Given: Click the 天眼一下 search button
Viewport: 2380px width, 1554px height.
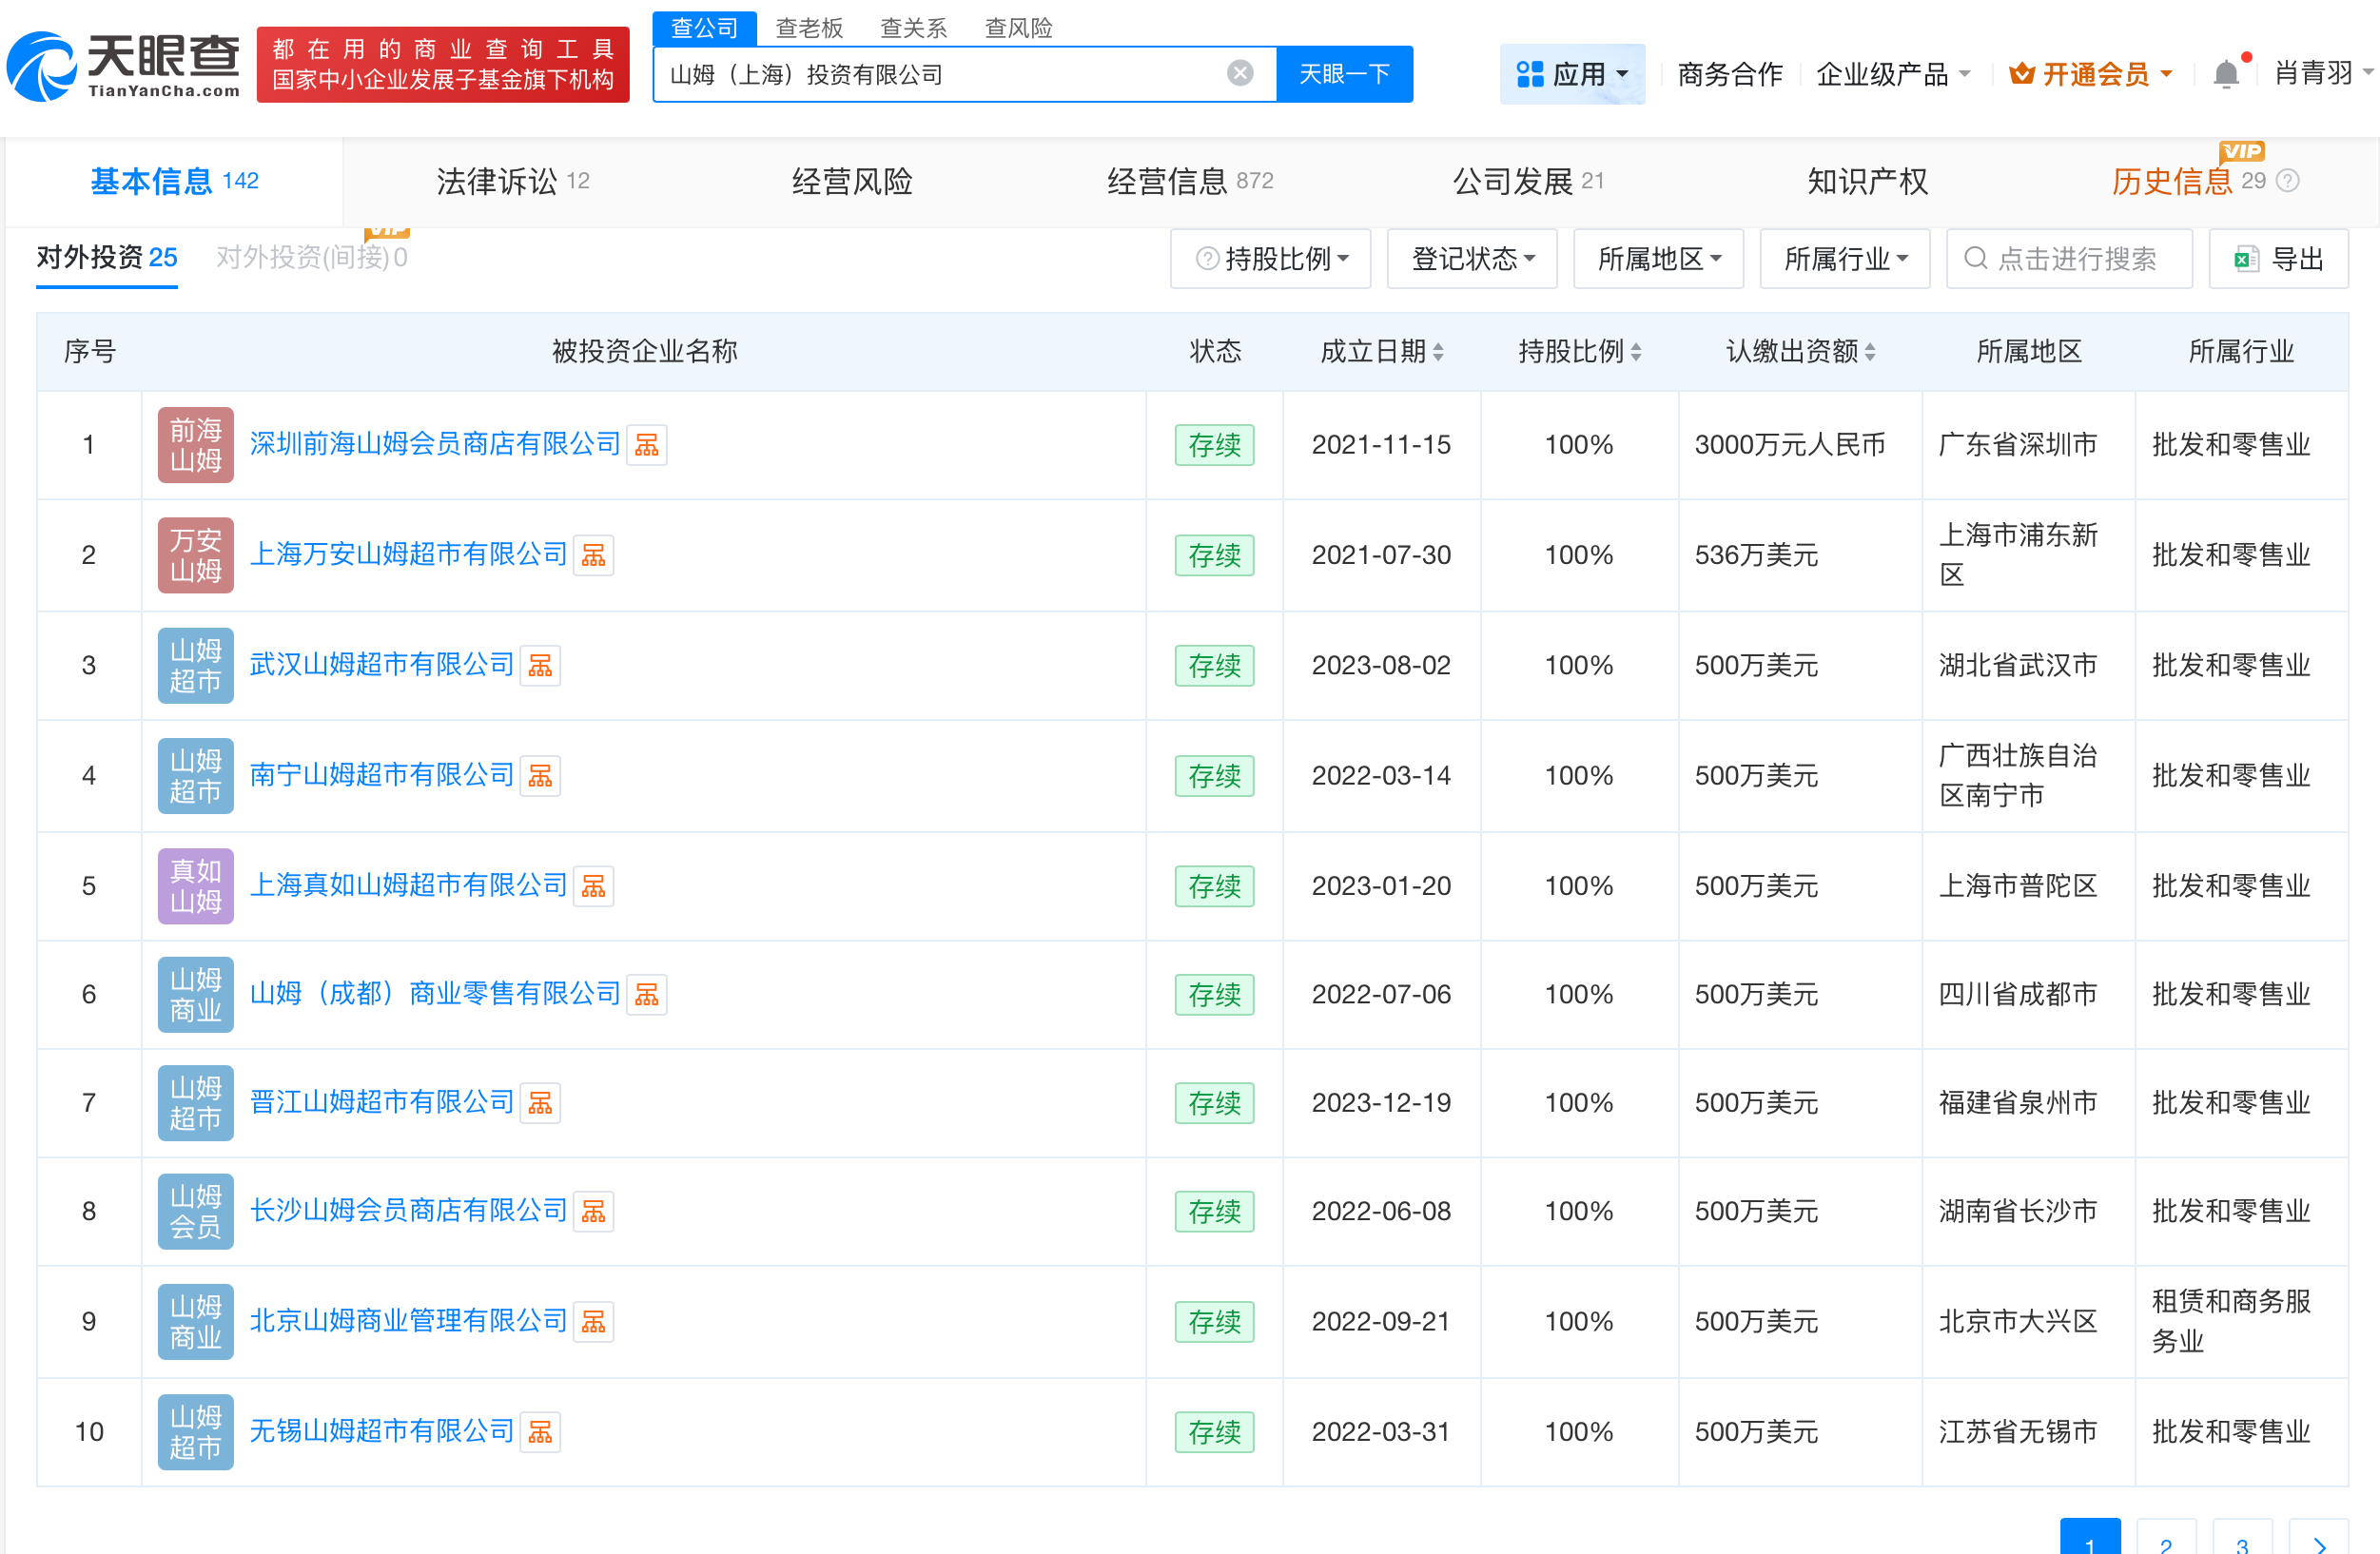Looking at the screenshot, I should [x=1344, y=73].
